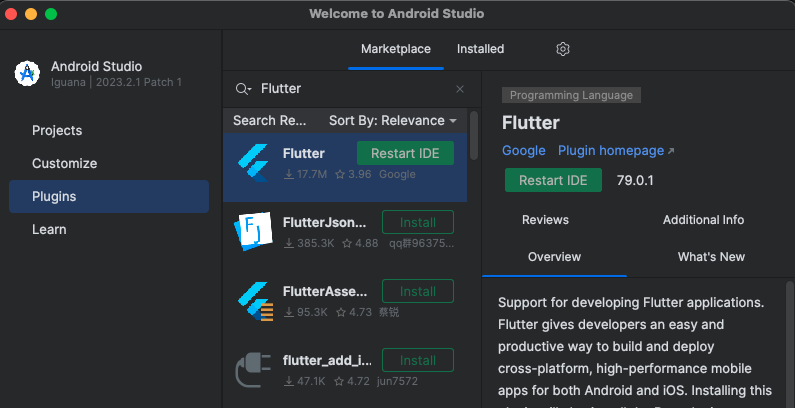Select the flutter_add_i... plugin name

click(327, 360)
